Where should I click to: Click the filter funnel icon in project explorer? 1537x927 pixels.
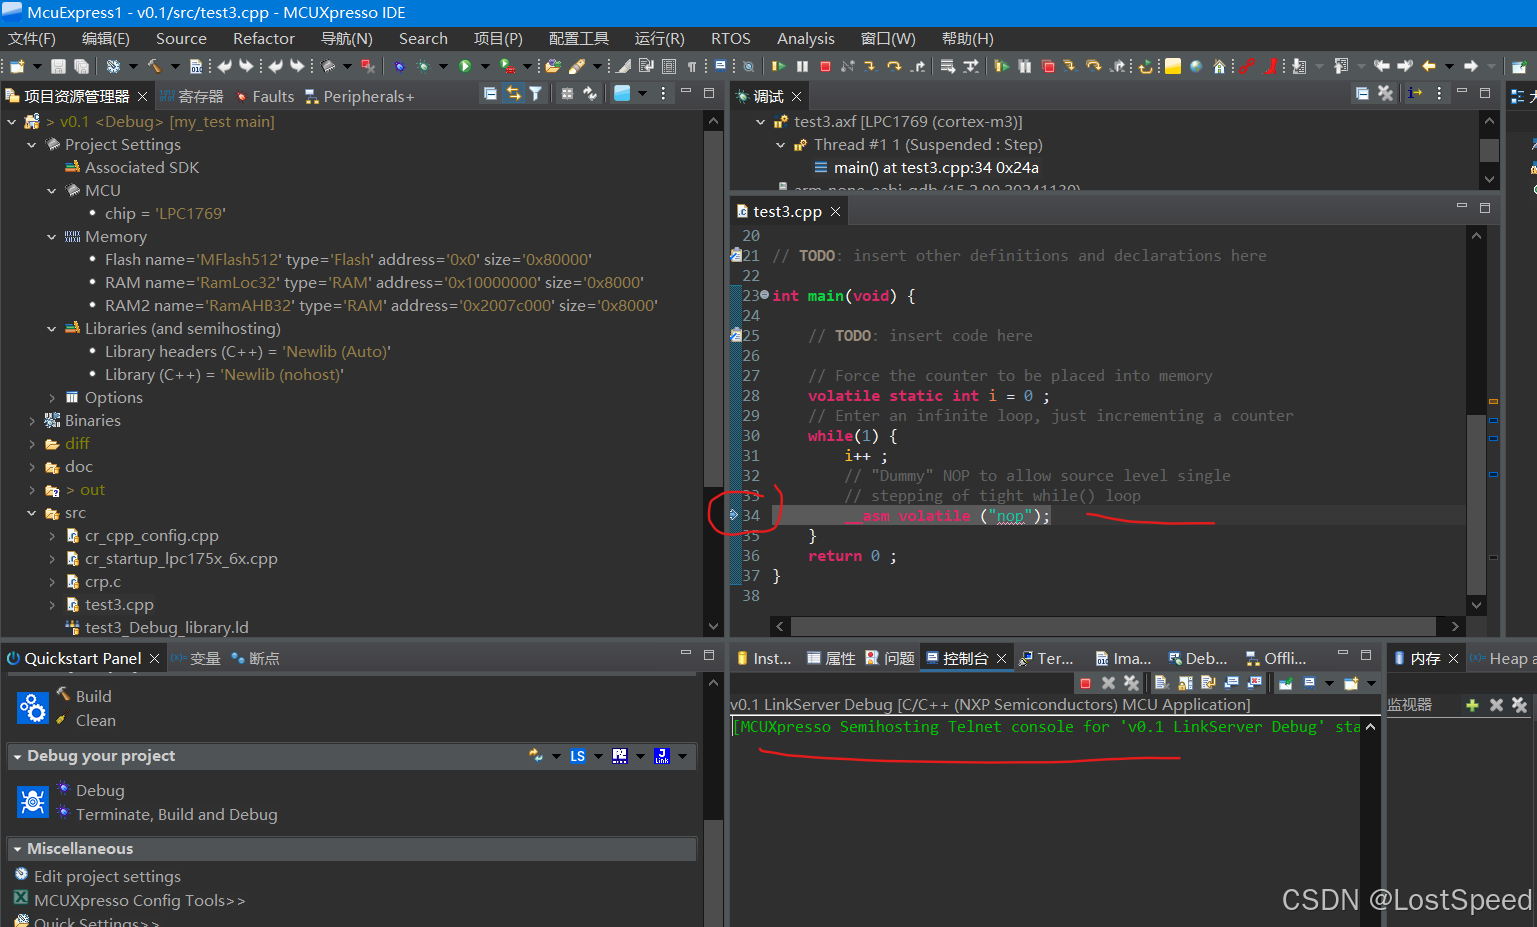pos(536,93)
